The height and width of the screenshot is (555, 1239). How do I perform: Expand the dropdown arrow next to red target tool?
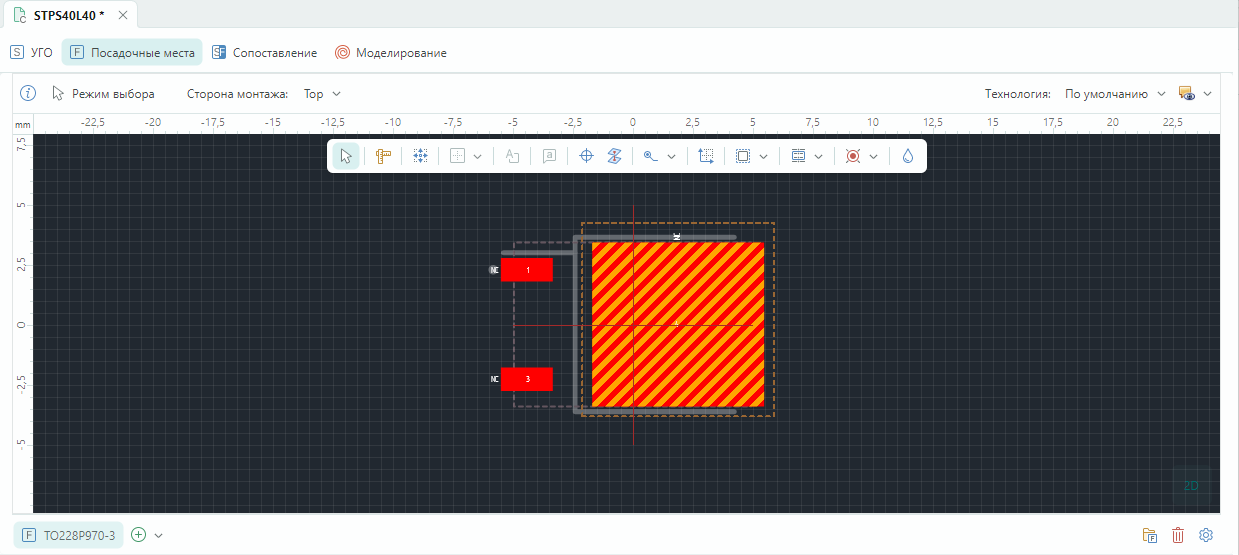874,156
